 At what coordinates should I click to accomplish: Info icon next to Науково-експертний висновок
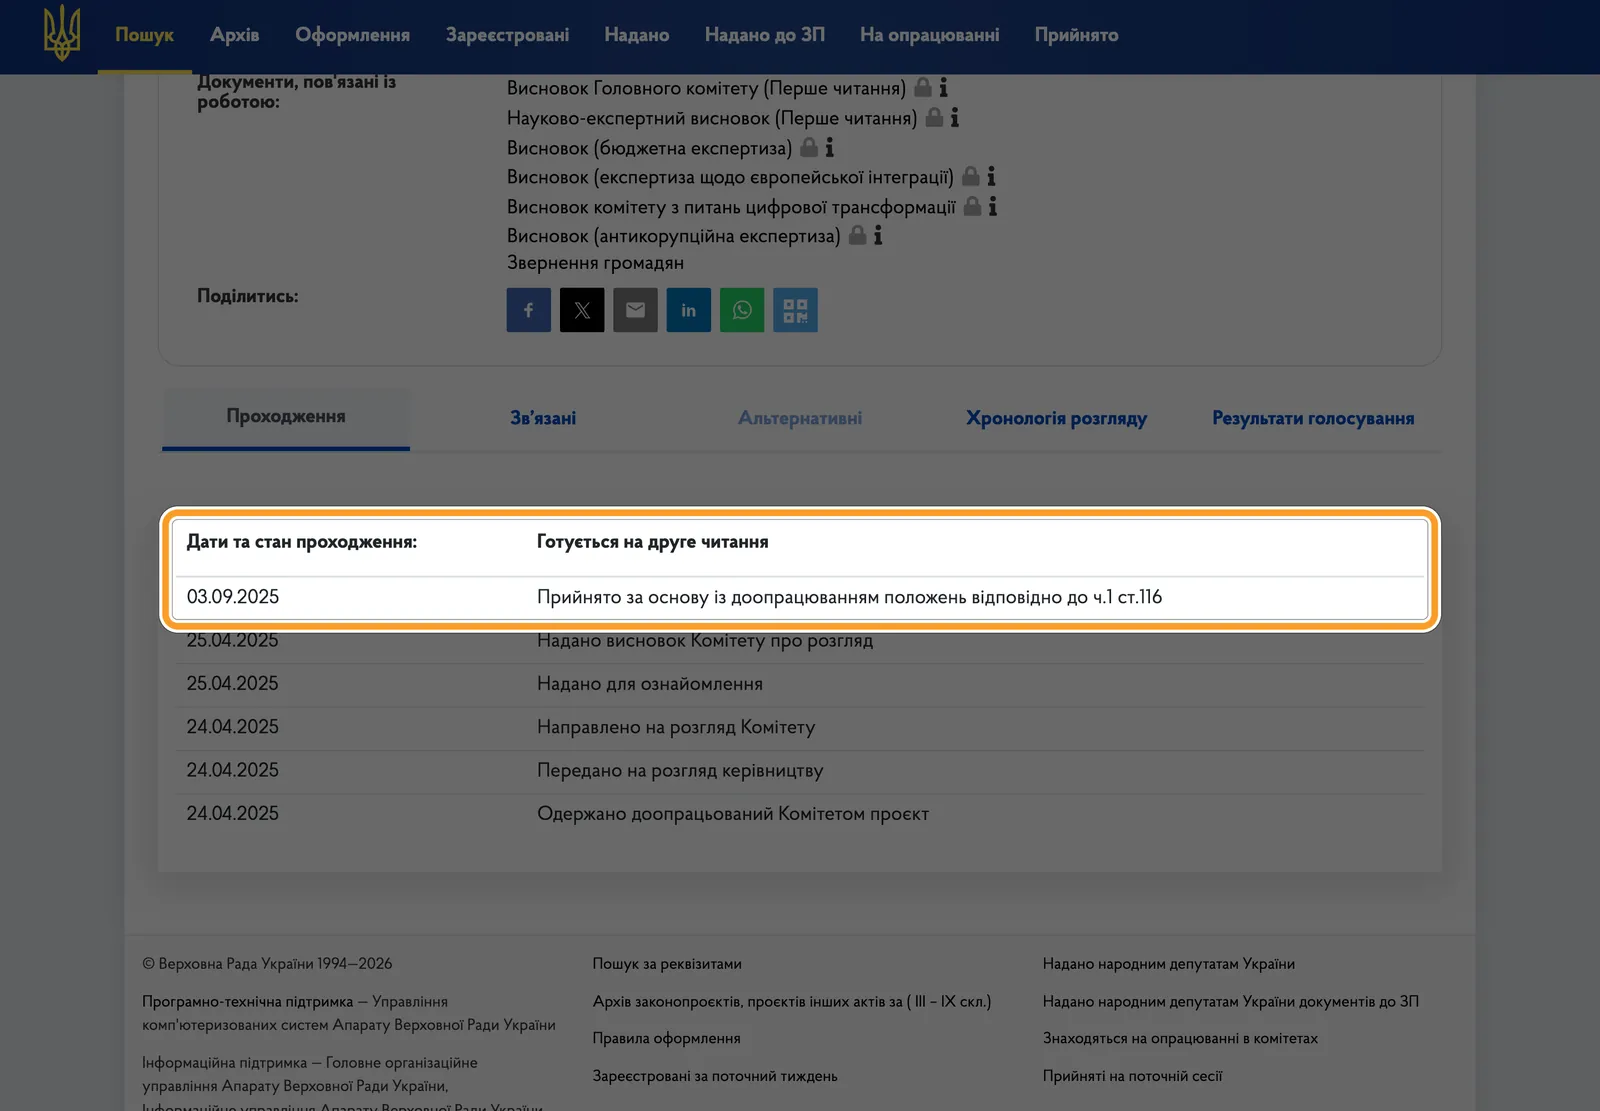pyautogui.click(x=955, y=118)
